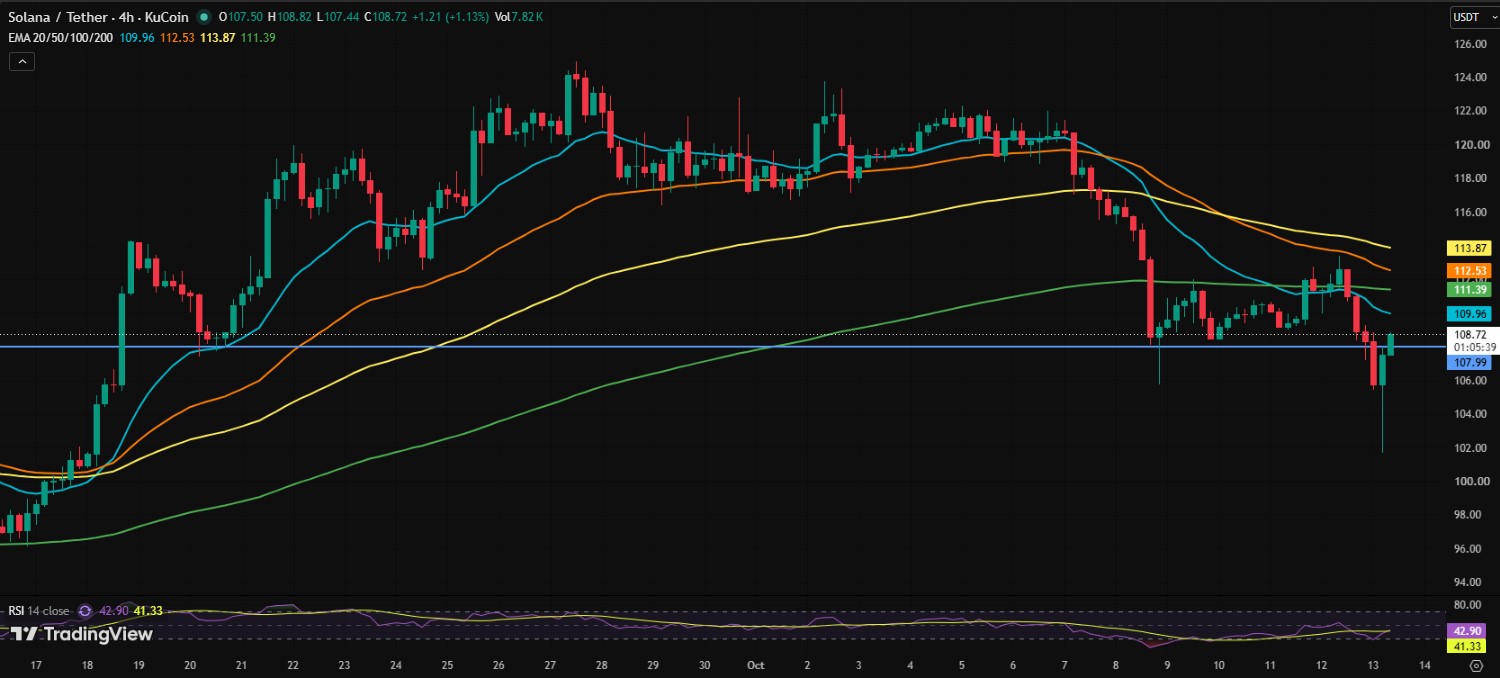Click the yellow 41.33 RSI axis label
Image resolution: width=1500 pixels, height=678 pixels.
click(1468, 647)
